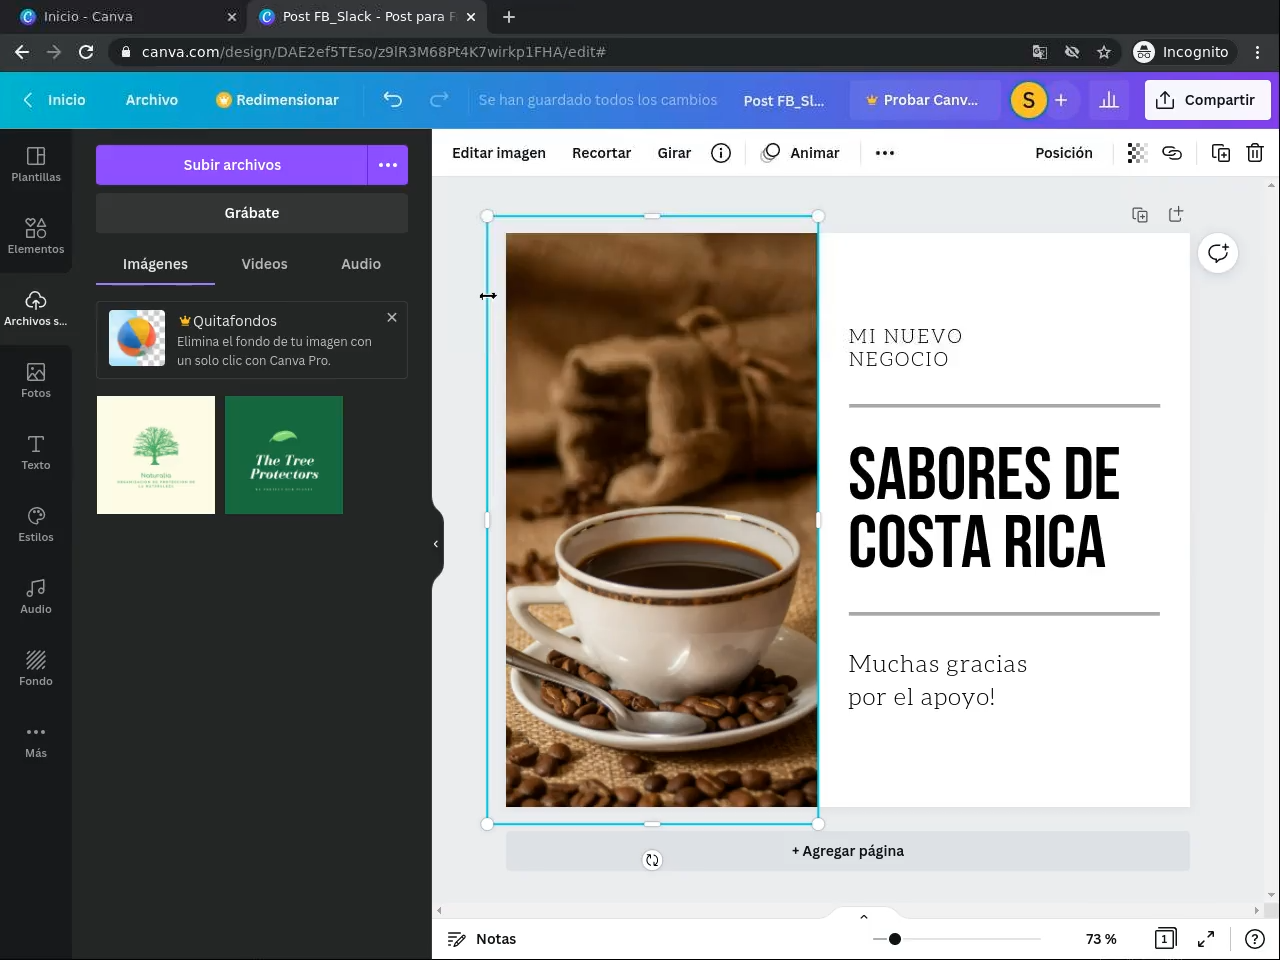Open the translate page icon in address bar
The height and width of the screenshot is (960, 1280).
[1040, 52]
